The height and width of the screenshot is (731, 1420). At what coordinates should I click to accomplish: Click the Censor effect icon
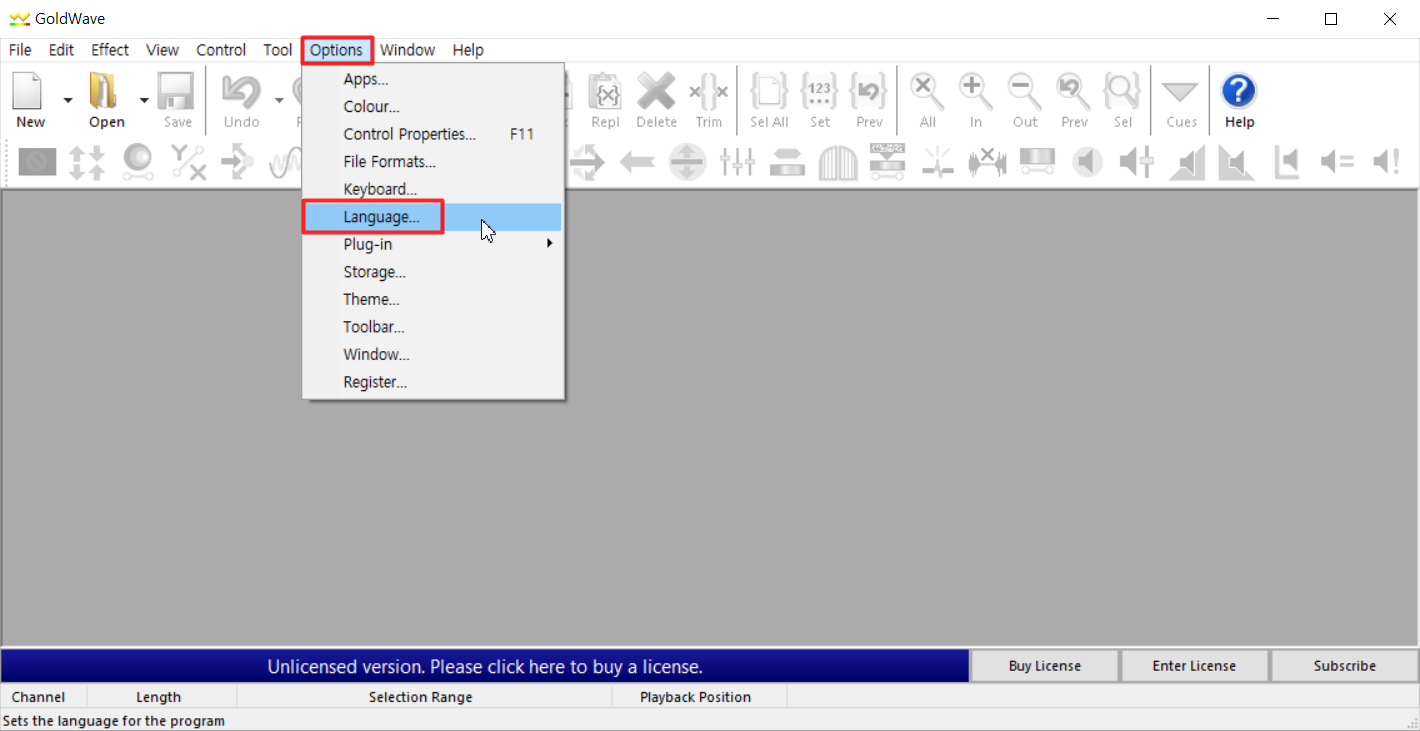[37, 162]
